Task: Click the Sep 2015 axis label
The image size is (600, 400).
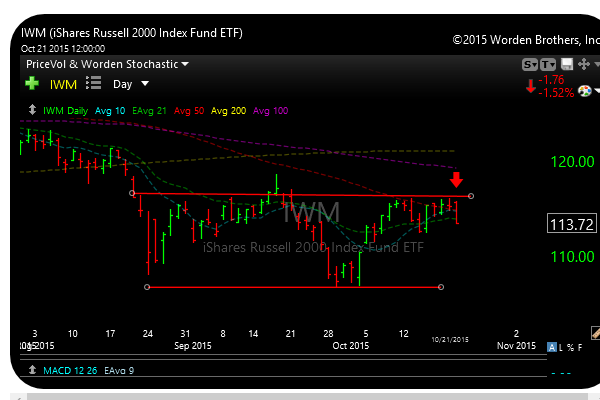Action: point(192,346)
